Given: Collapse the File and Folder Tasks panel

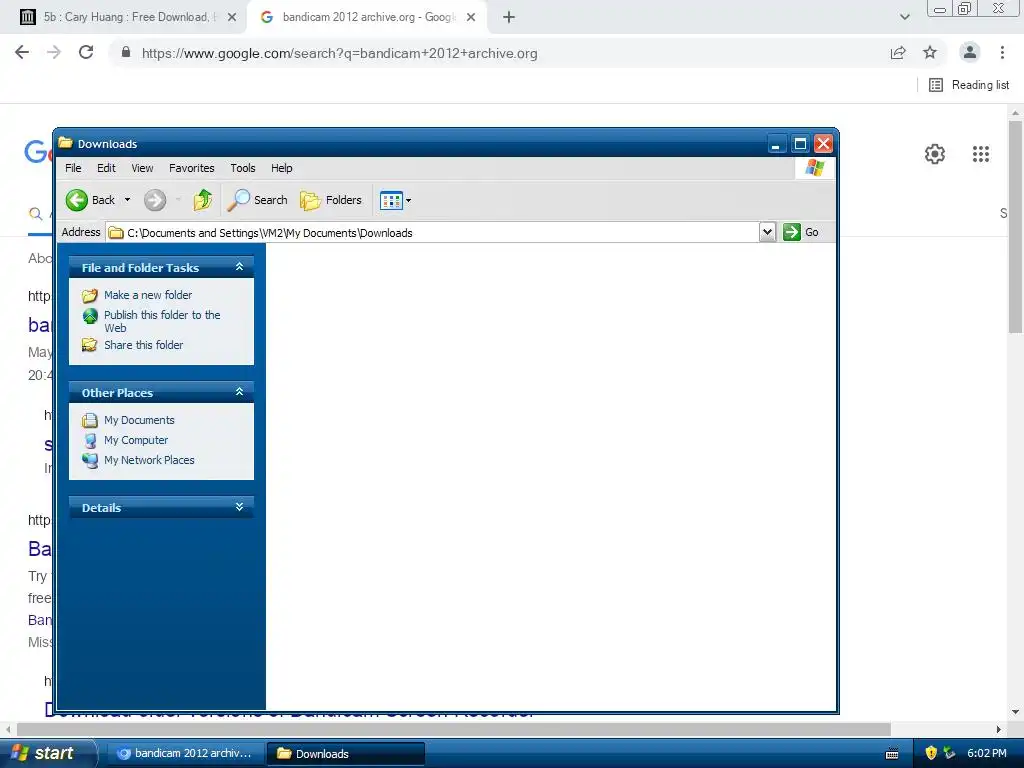Looking at the screenshot, I should point(239,267).
